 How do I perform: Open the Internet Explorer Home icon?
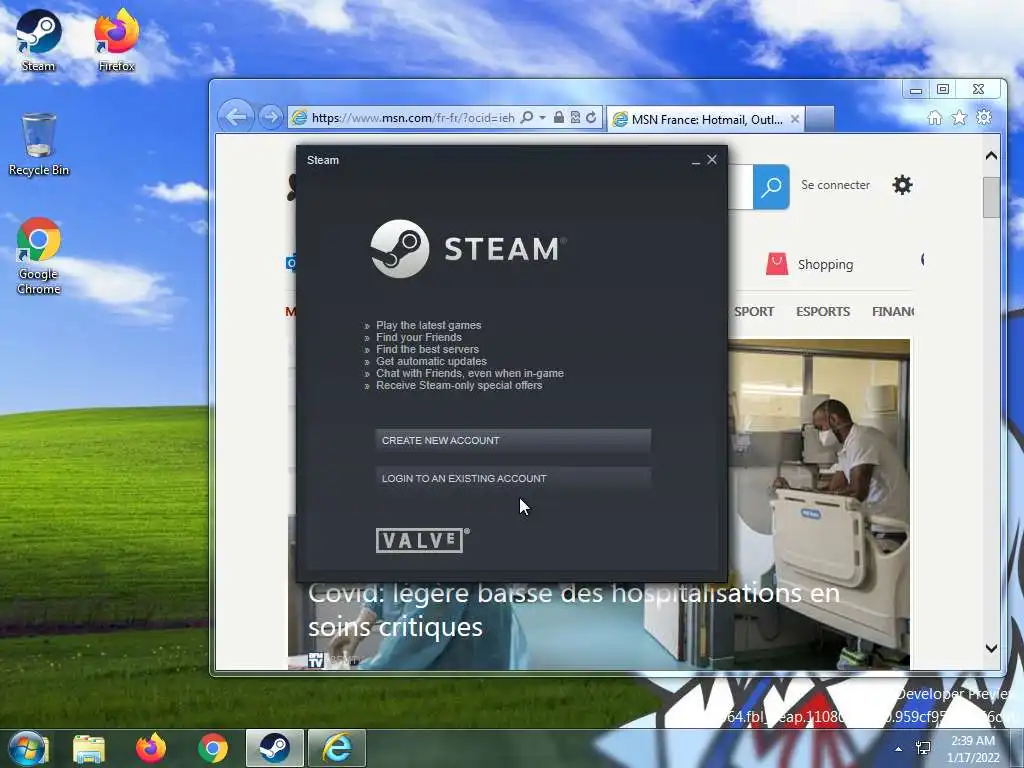(x=935, y=118)
